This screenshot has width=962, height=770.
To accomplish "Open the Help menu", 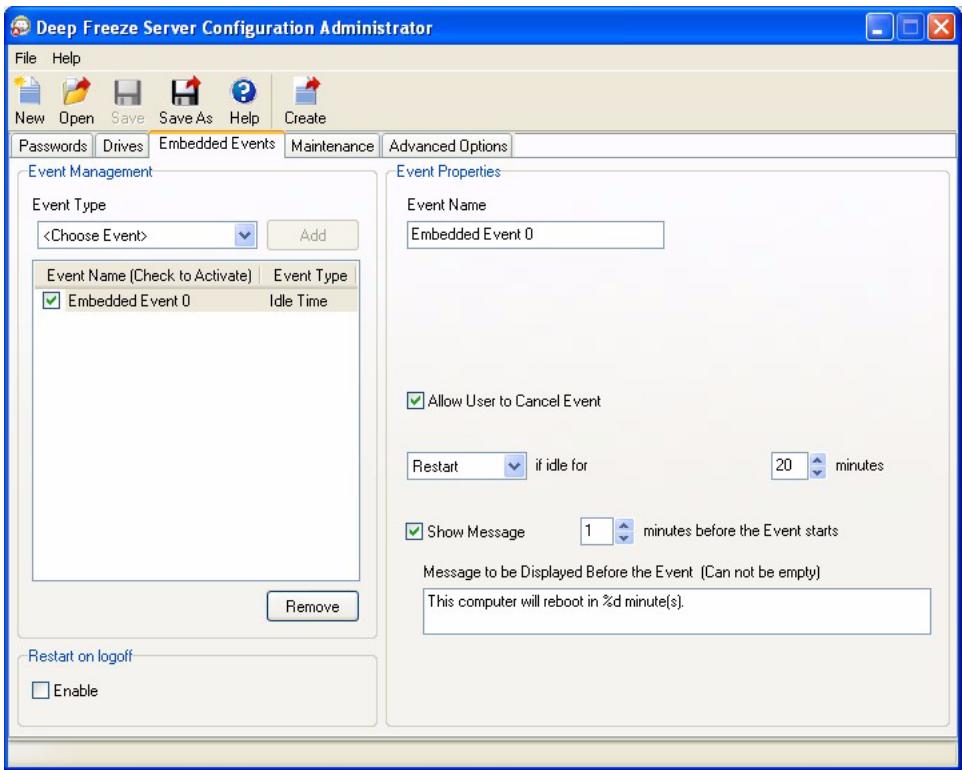I will pyautogui.click(x=66, y=58).
